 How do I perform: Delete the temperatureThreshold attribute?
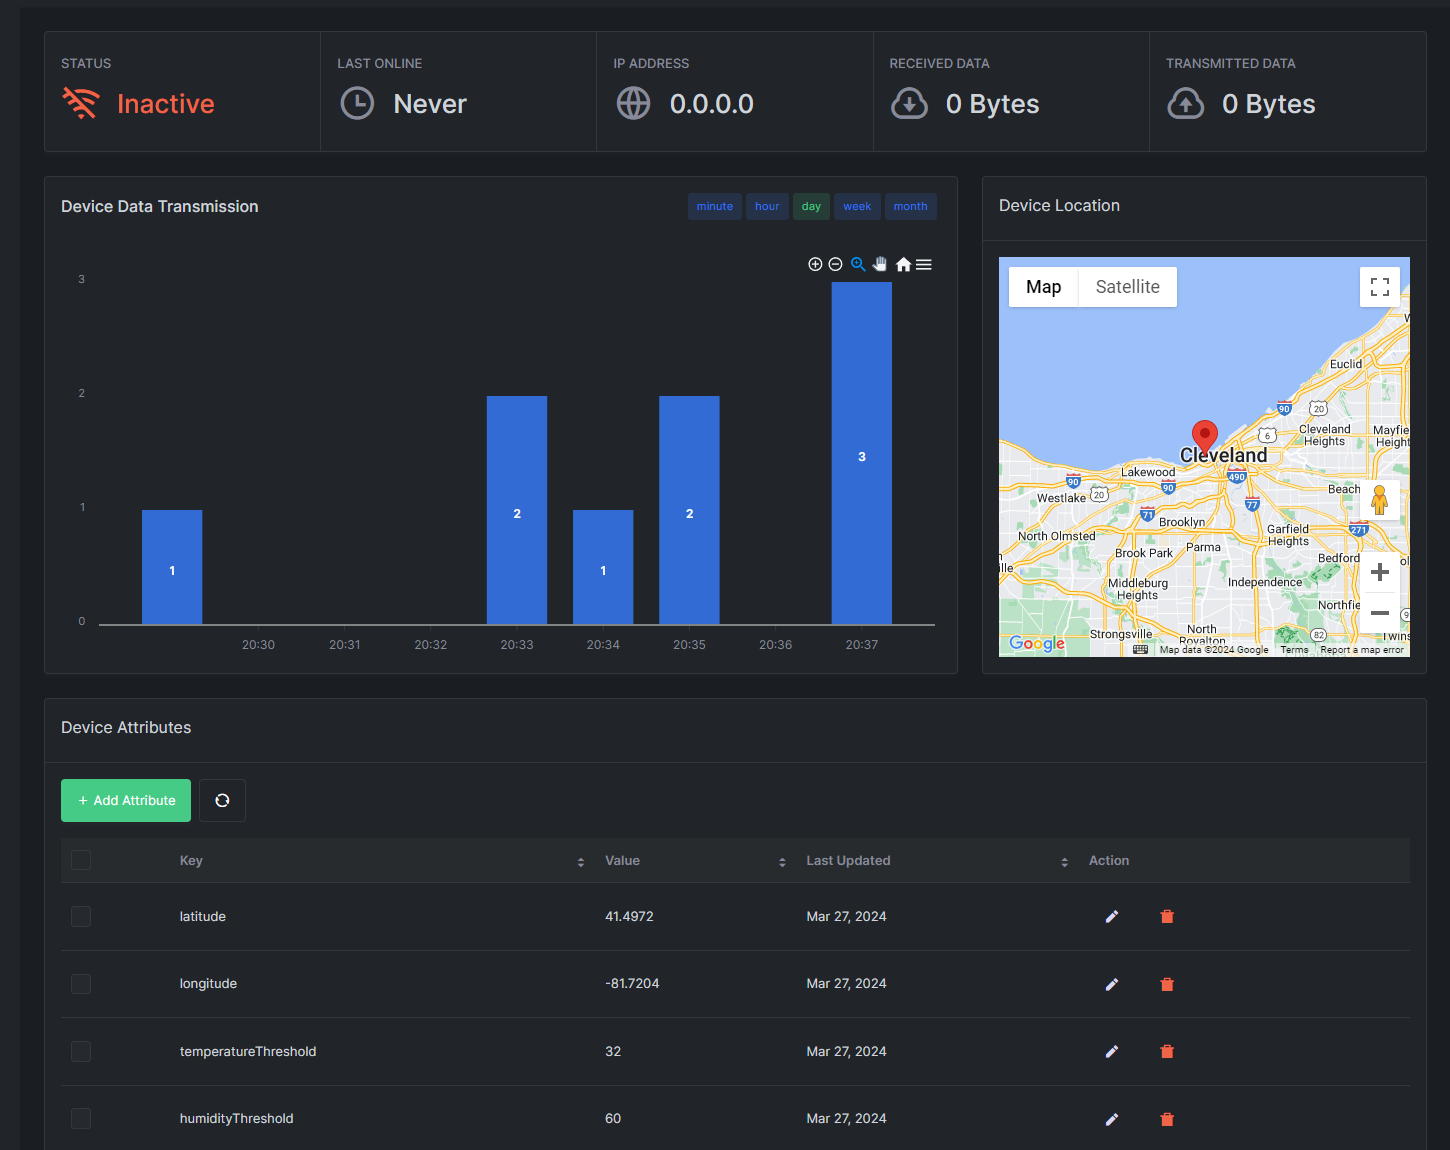[x=1167, y=1052]
